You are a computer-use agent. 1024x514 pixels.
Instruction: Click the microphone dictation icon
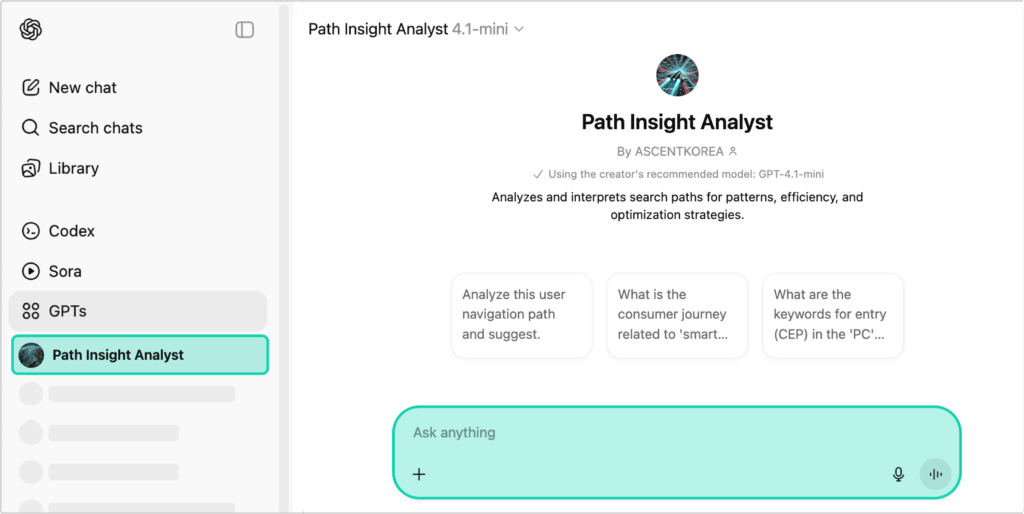[x=898, y=474]
